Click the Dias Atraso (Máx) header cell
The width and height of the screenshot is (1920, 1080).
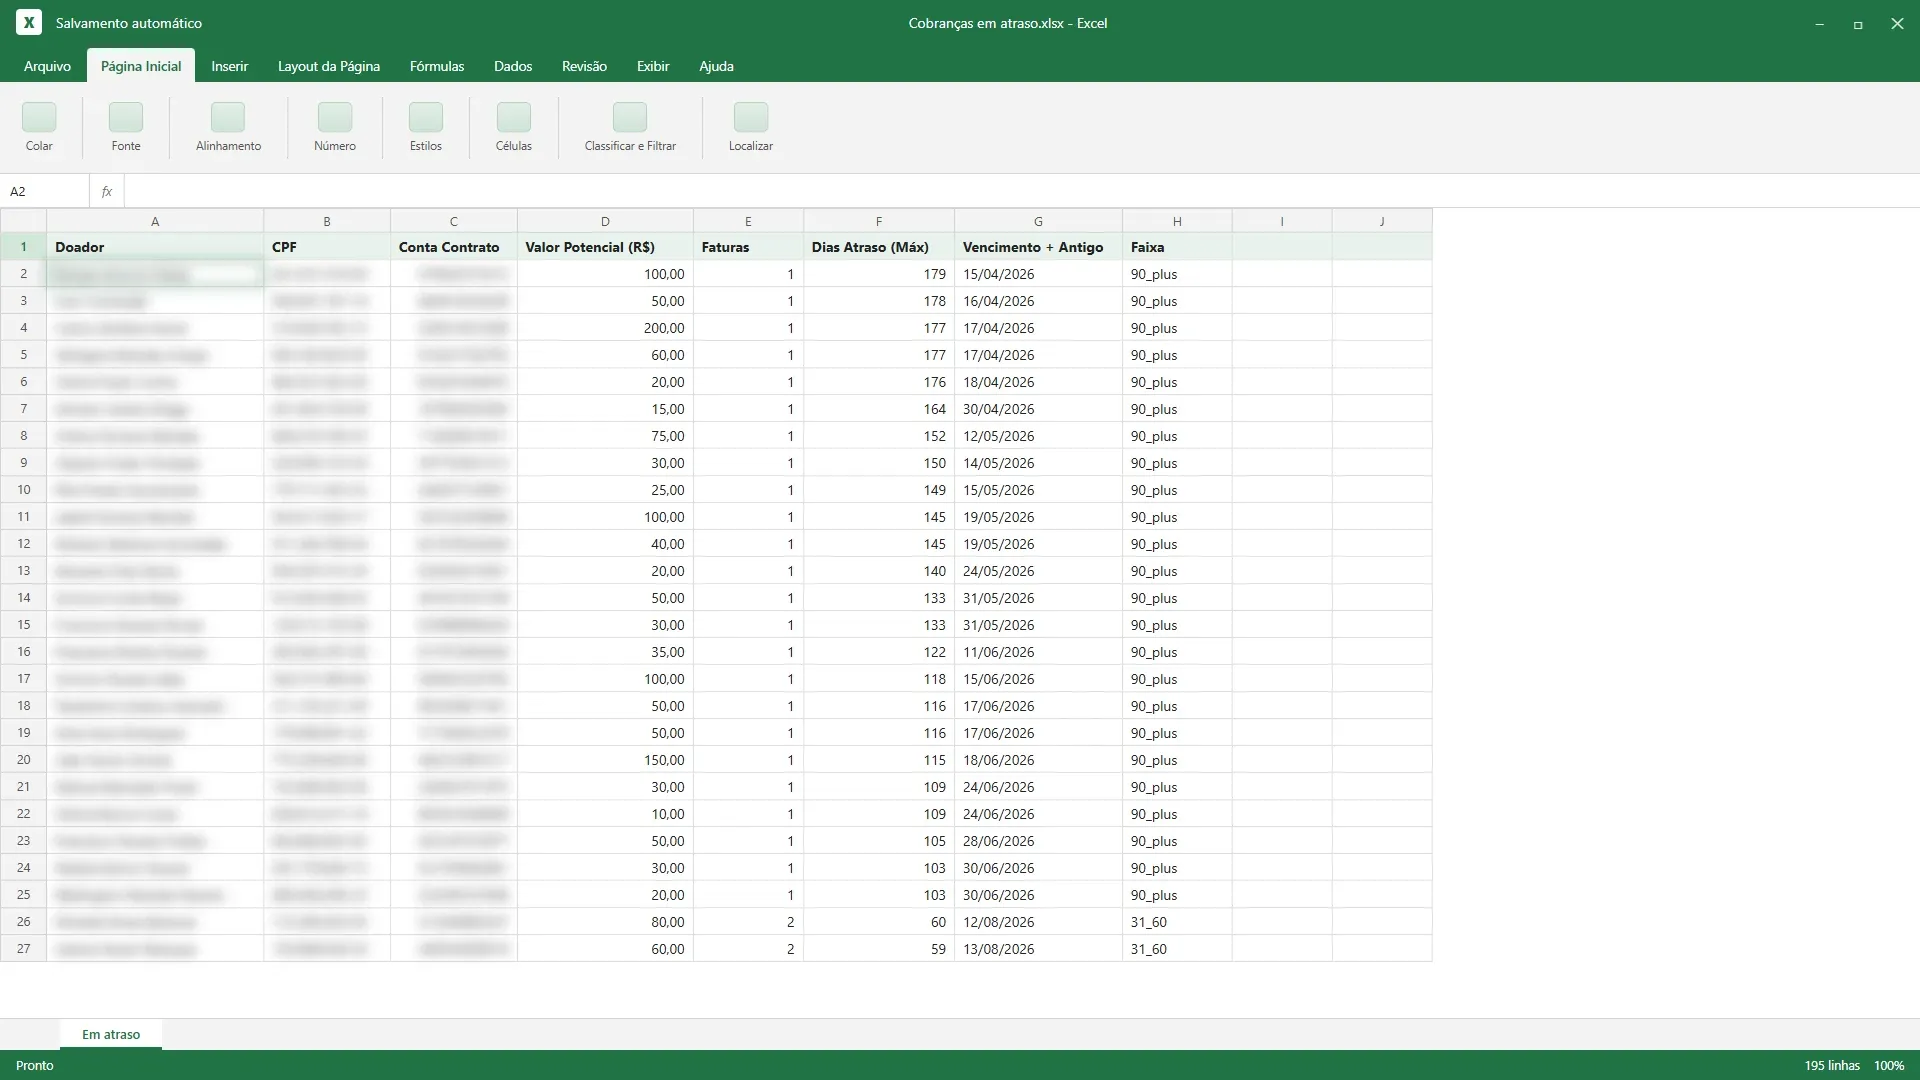pyautogui.click(x=879, y=247)
